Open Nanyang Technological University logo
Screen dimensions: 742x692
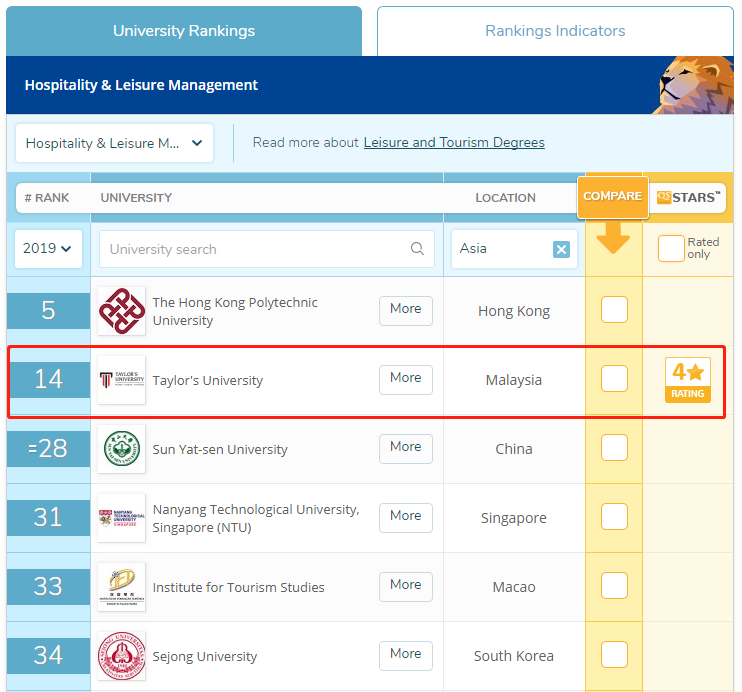[x=122, y=518]
